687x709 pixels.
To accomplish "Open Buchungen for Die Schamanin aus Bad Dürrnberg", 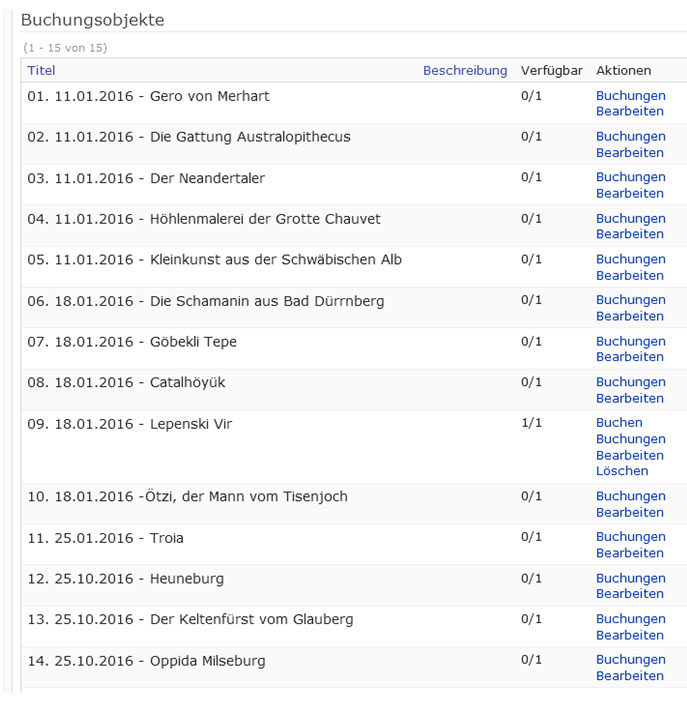I will [x=630, y=300].
